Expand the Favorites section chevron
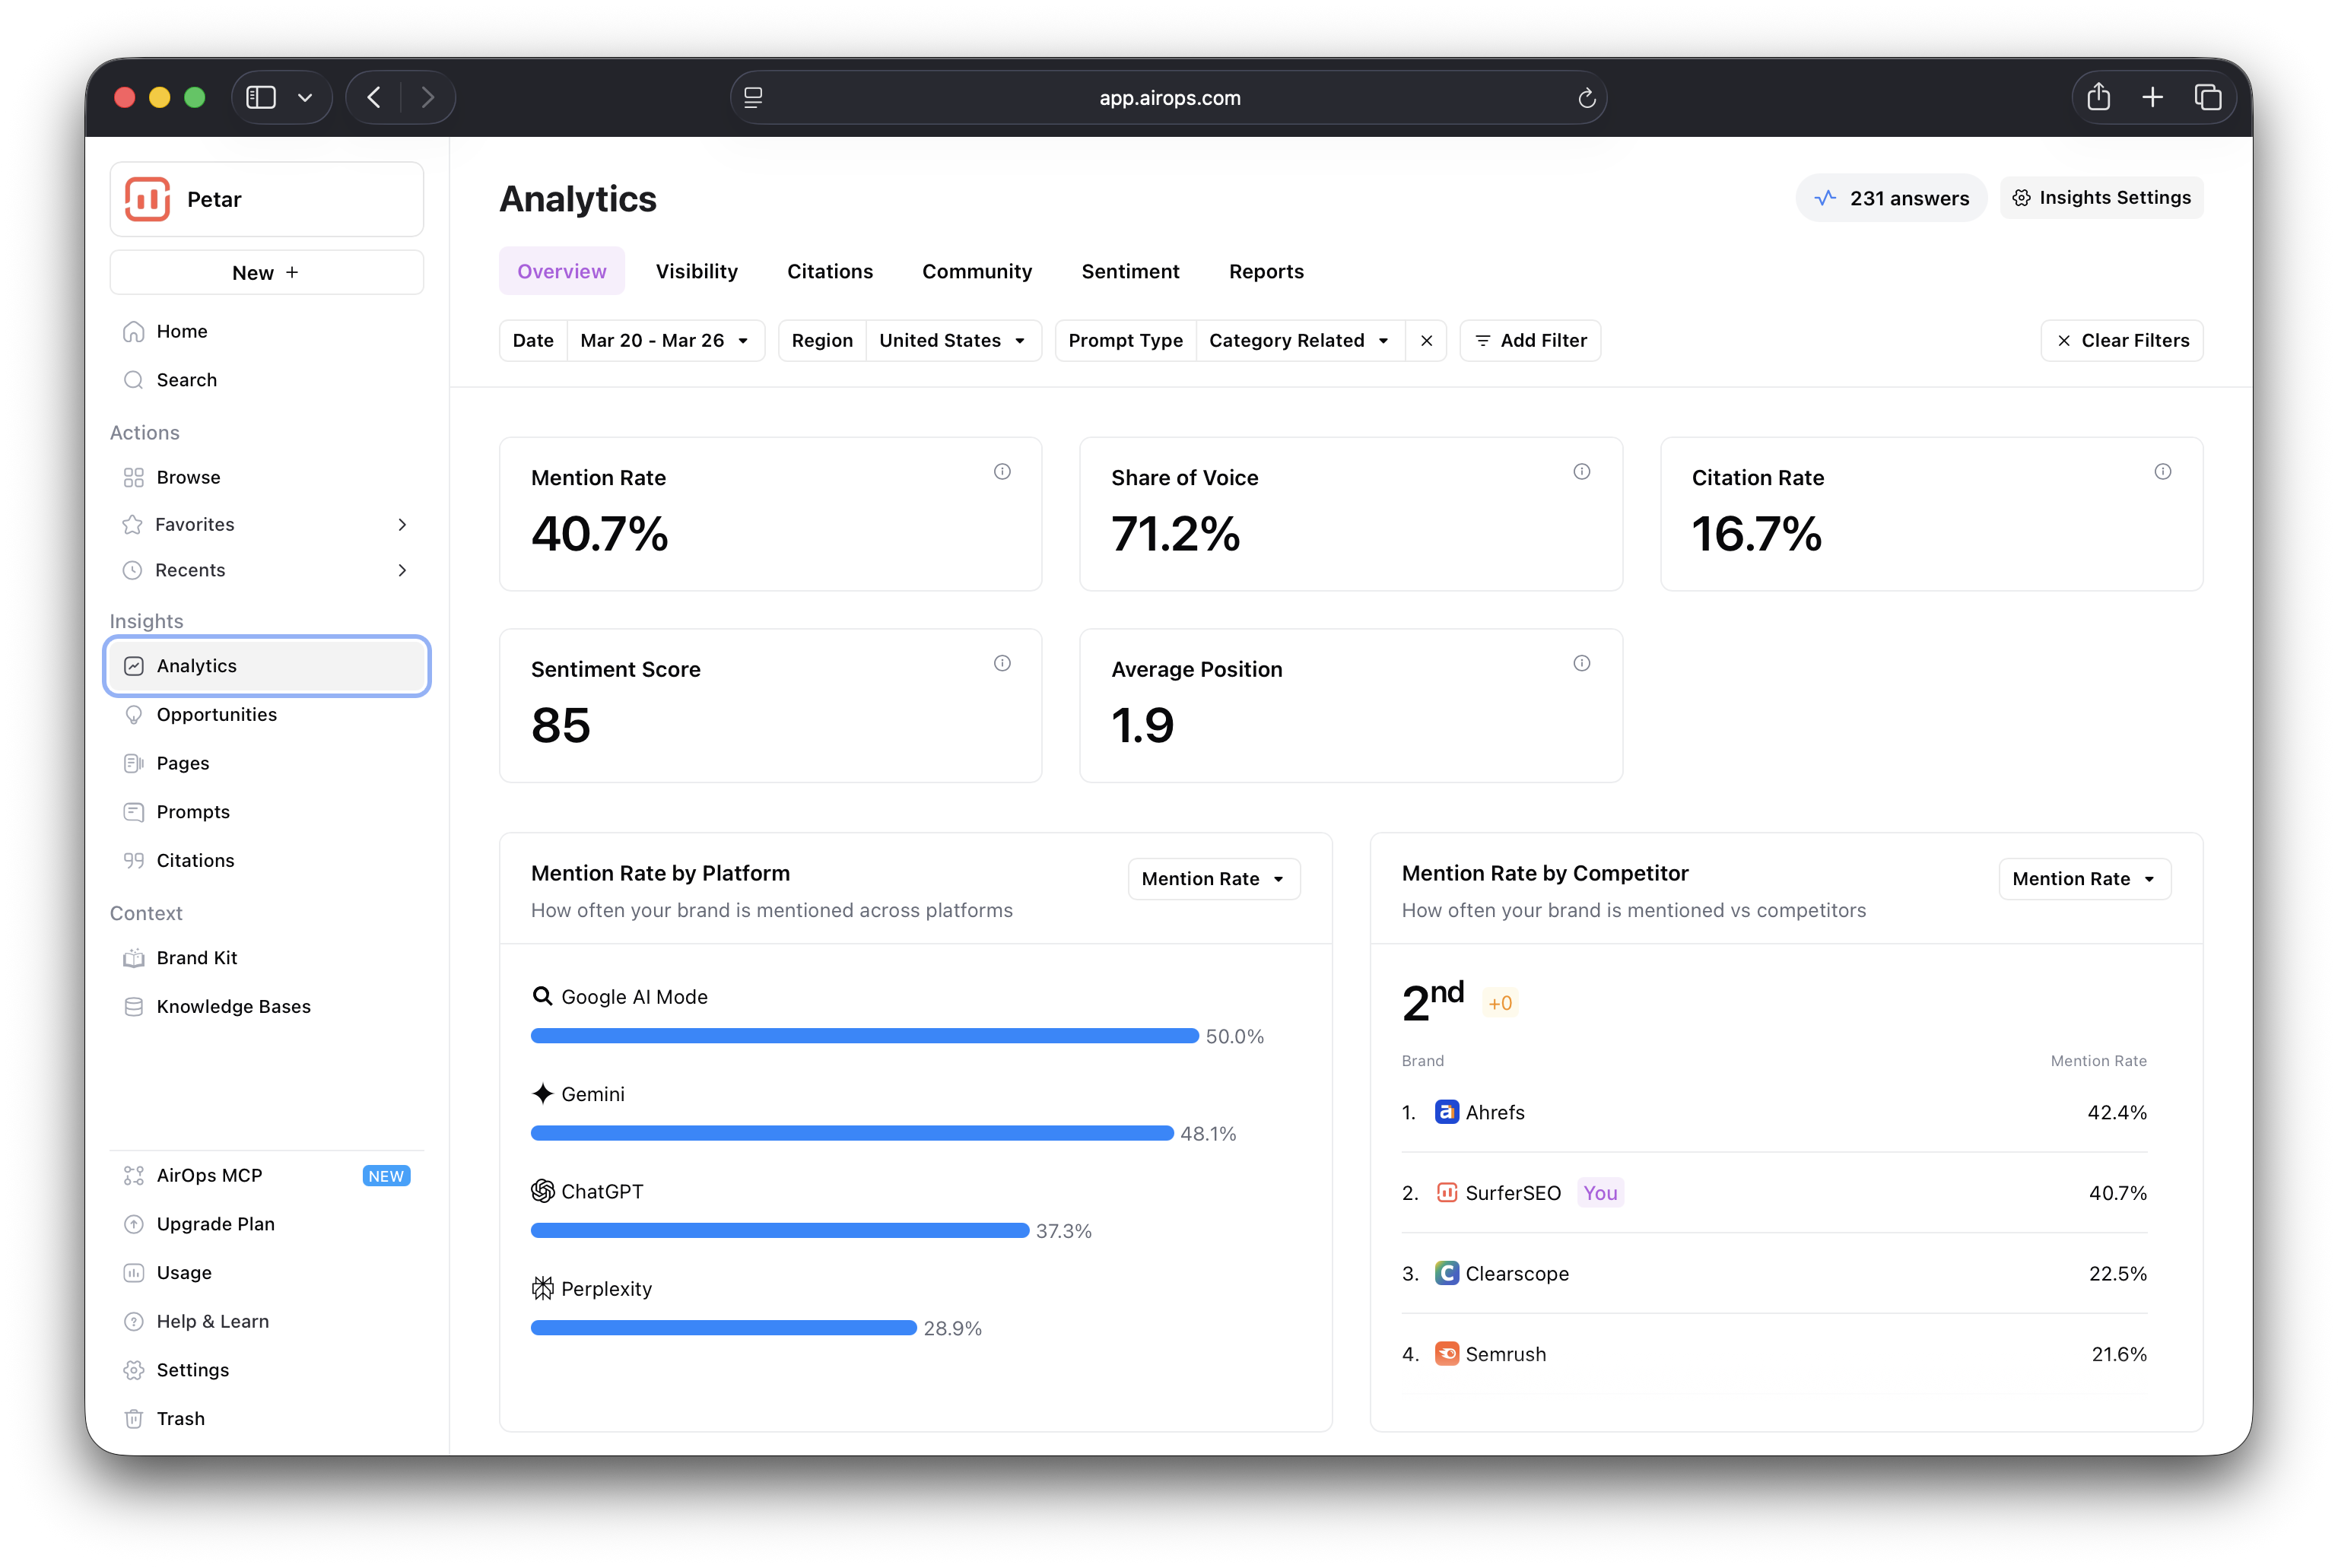 (402, 524)
